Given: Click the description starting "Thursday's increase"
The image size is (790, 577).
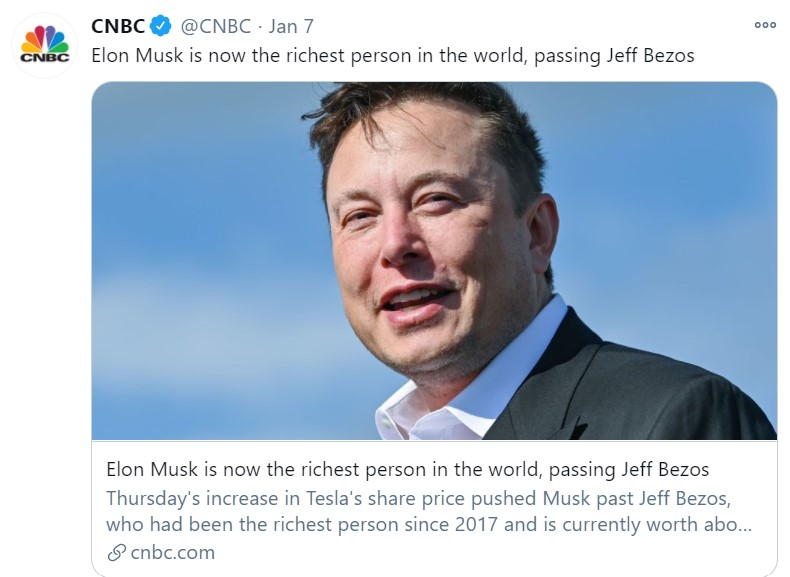Looking at the screenshot, I should coord(428,511).
